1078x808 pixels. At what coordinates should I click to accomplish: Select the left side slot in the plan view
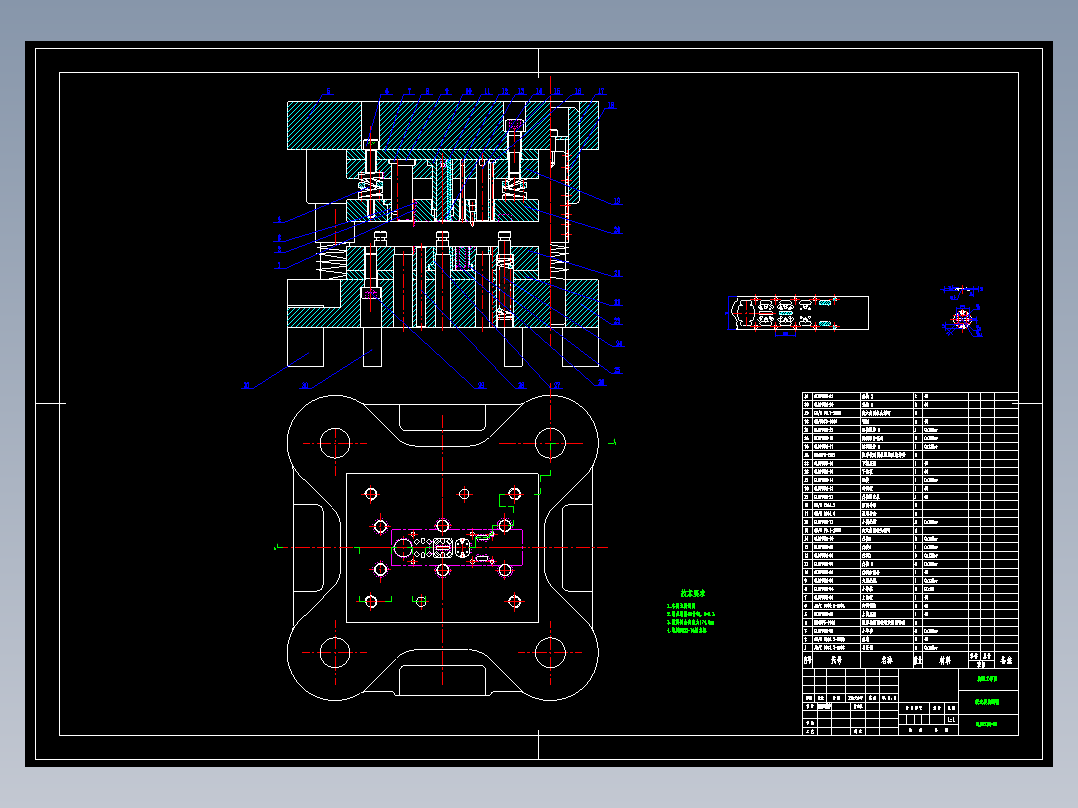(x=309, y=547)
